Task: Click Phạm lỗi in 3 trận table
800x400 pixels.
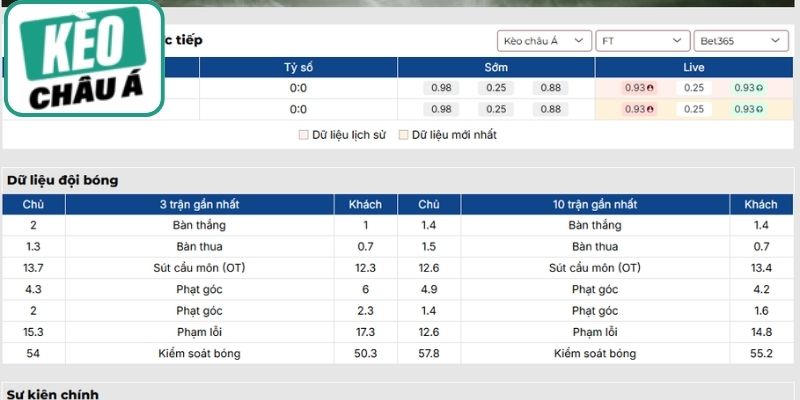Action: (x=199, y=332)
